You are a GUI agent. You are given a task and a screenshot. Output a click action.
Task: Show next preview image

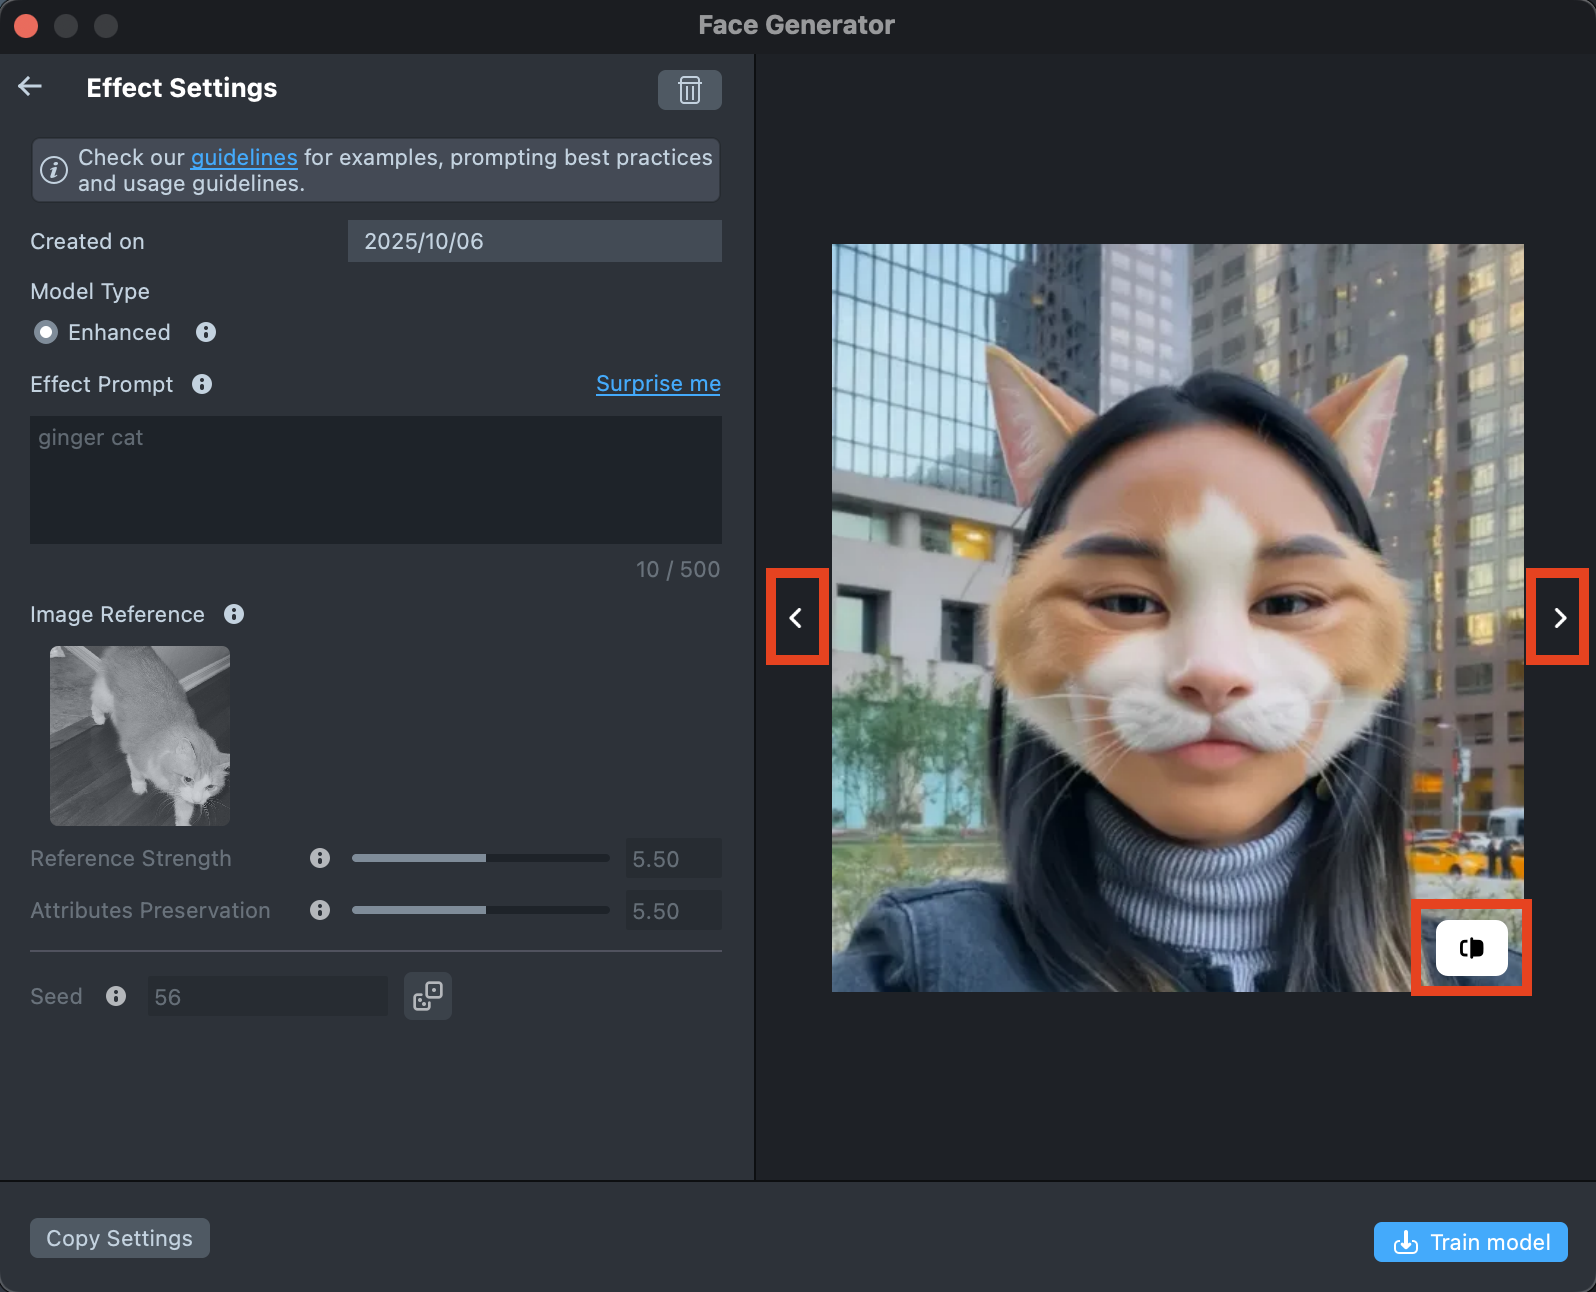[1559, 618]
